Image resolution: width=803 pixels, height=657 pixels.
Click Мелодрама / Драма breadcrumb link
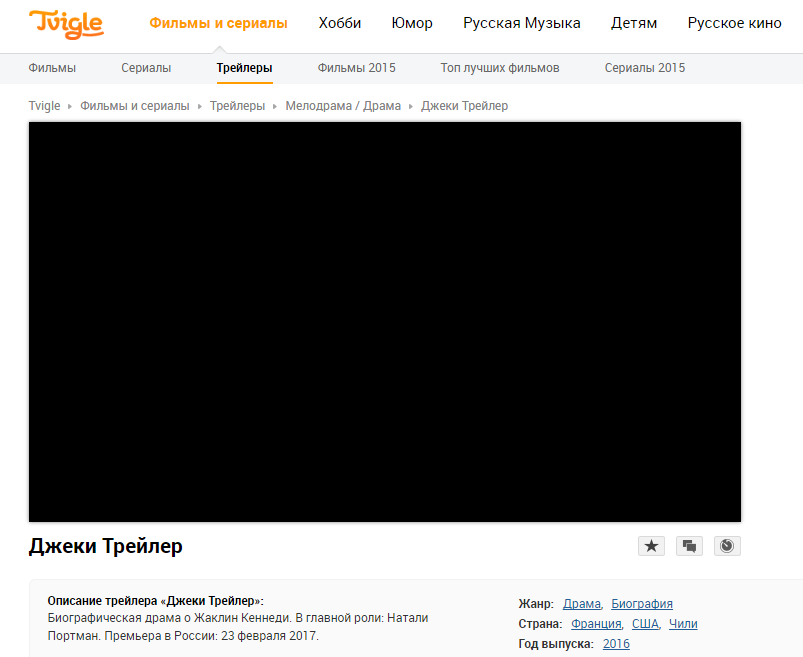343,106
